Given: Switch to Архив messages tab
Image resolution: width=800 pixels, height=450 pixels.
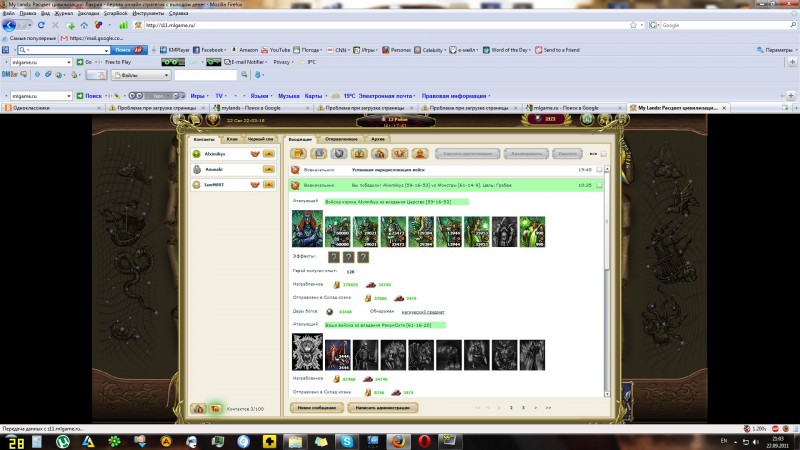Looking at the screenshot, I should tap(378, 139).
